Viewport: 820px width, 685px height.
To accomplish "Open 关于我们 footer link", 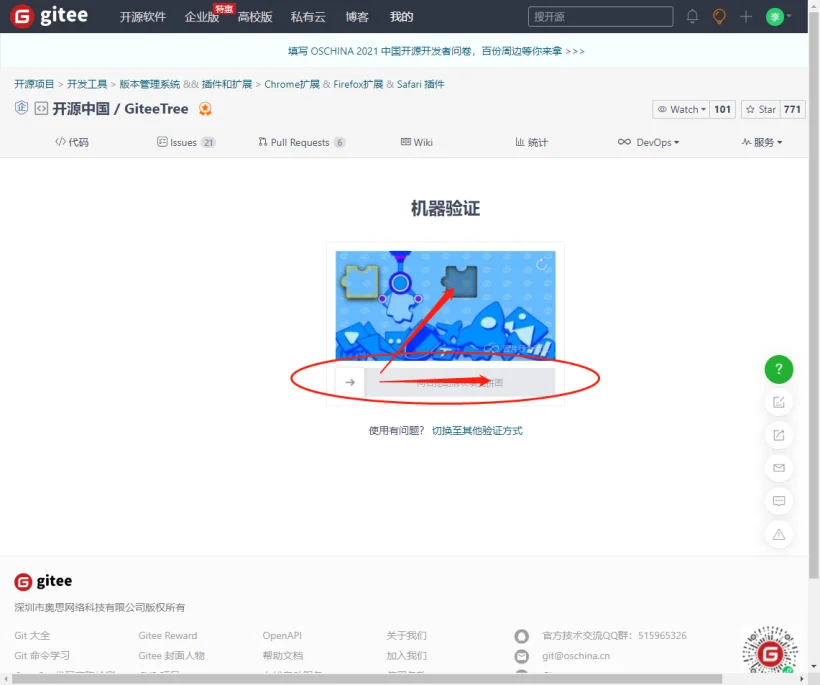I will 406,636.
